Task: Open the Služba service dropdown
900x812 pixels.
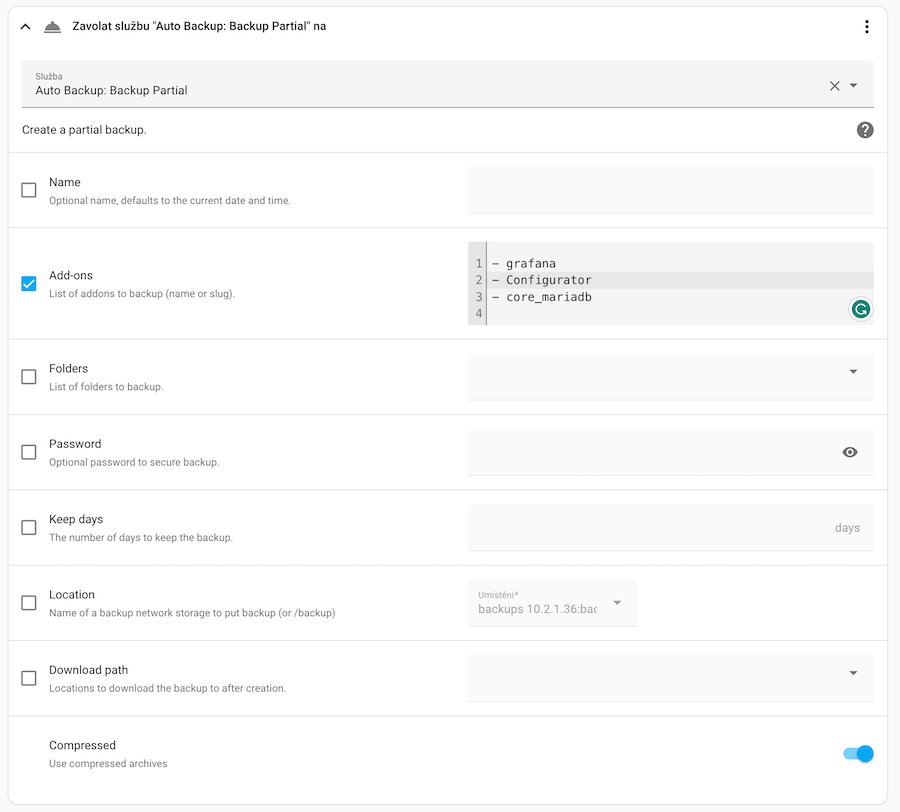Action: (855, 86)
